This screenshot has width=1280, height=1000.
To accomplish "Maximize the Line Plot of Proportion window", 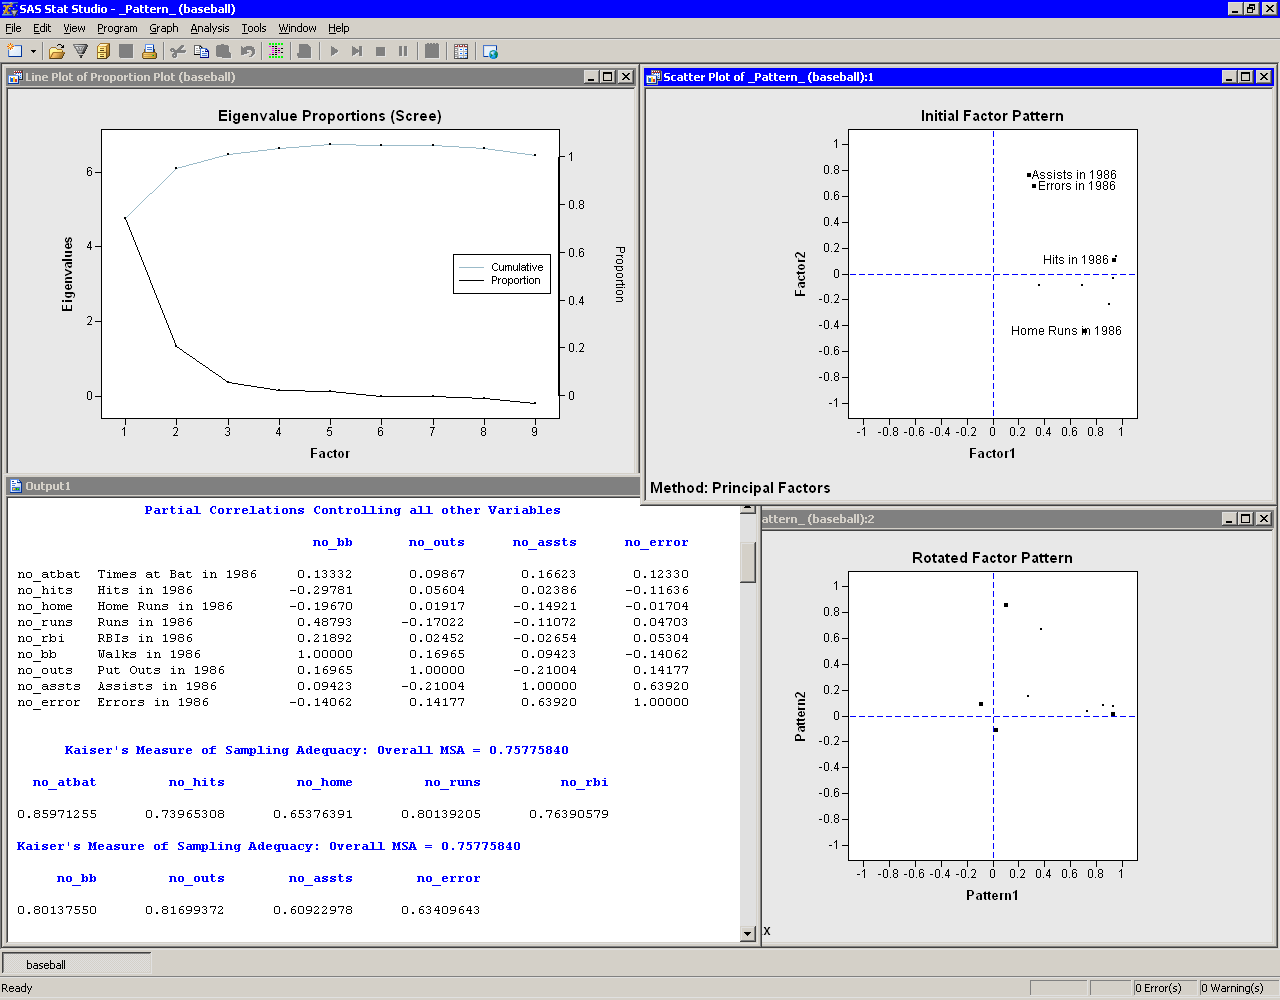I will pos(607,77).
